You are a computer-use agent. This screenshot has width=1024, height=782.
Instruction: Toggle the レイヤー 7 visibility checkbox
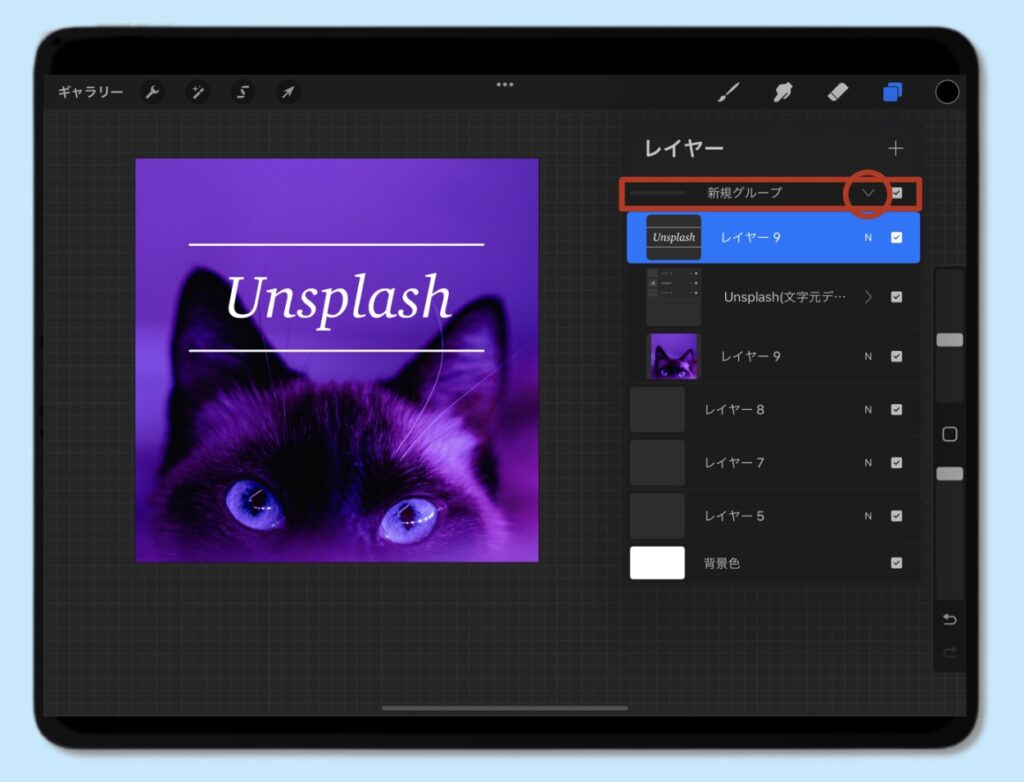tap(897, 463)
